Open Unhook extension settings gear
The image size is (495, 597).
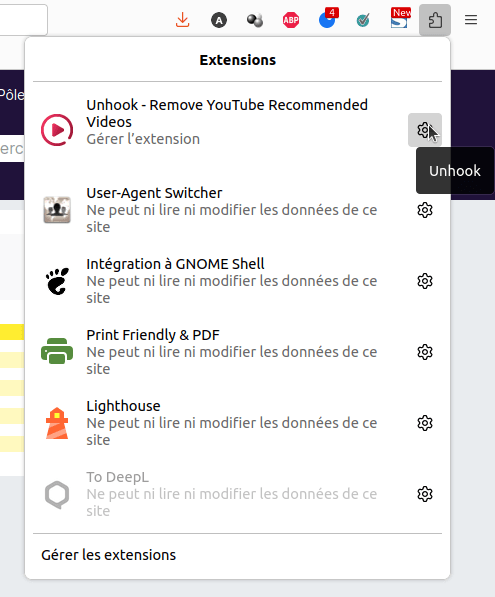click(425, 130)
